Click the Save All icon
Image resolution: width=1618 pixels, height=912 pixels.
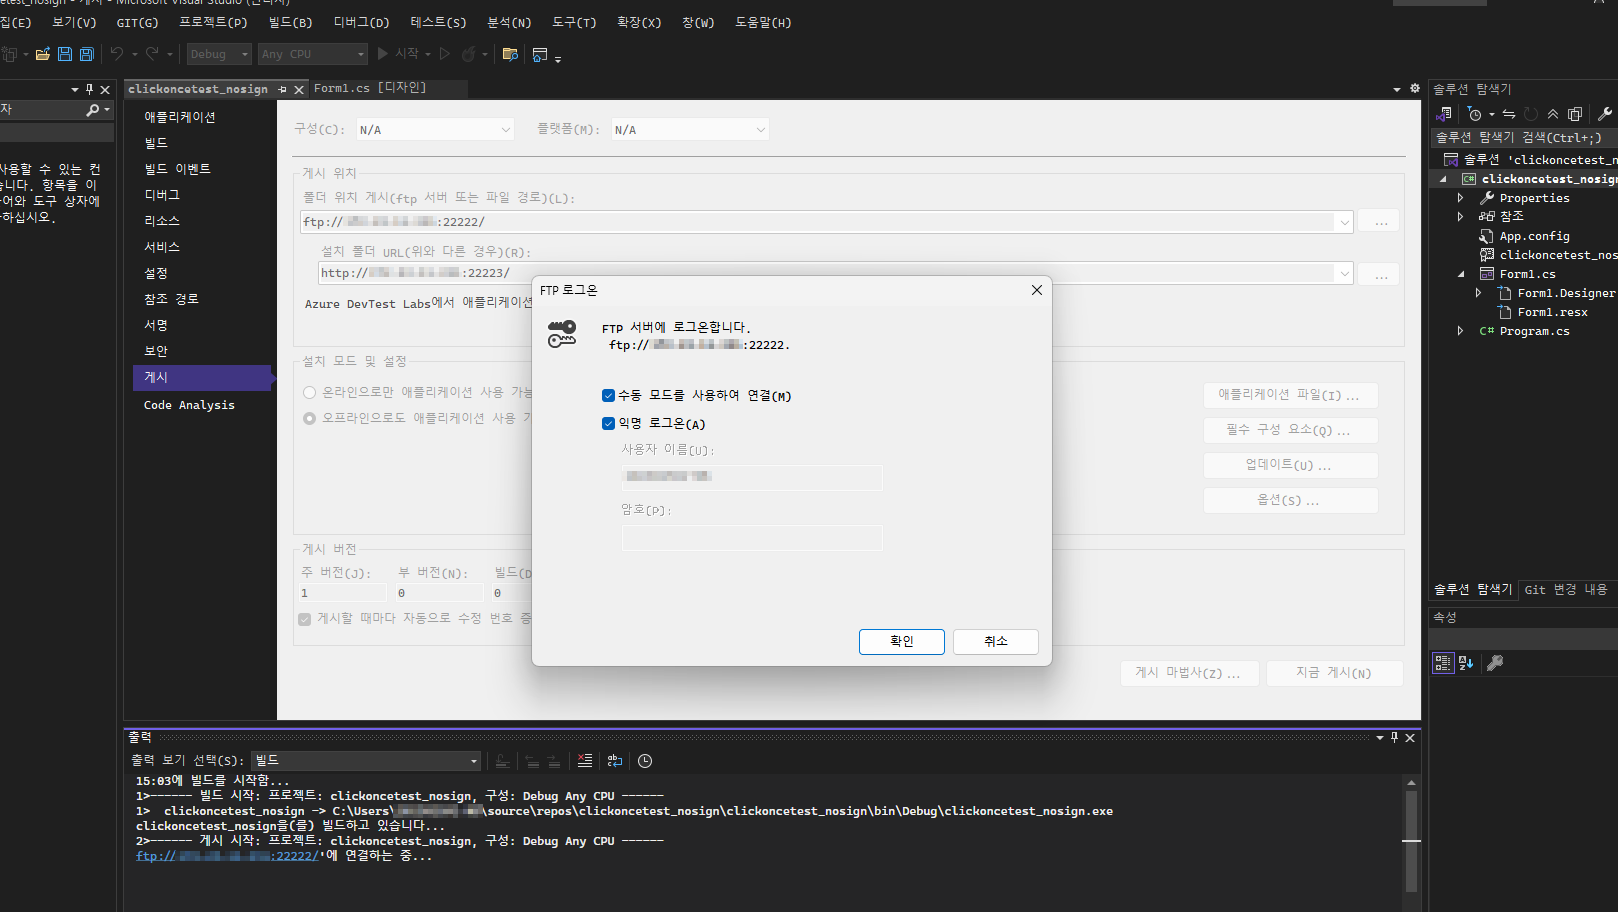click(87, 54)
